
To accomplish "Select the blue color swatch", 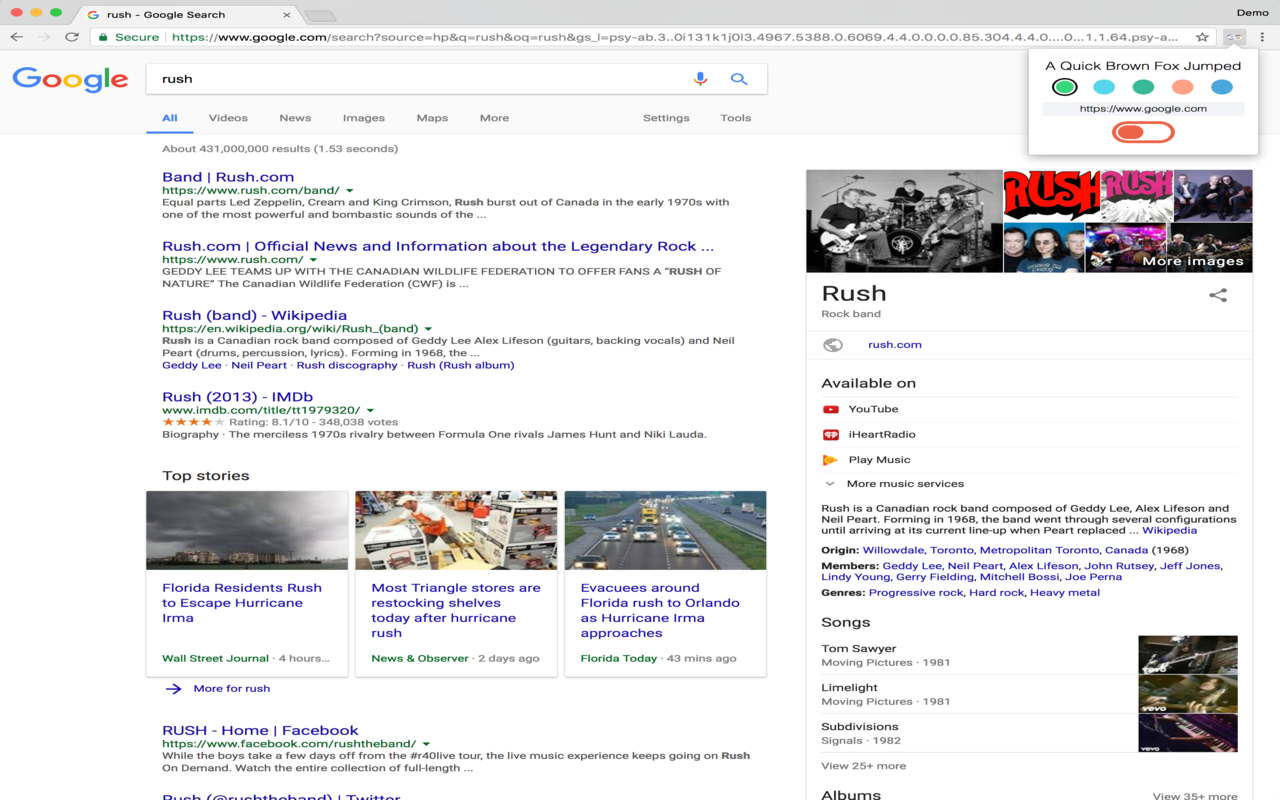I will tap(1222, 88).
